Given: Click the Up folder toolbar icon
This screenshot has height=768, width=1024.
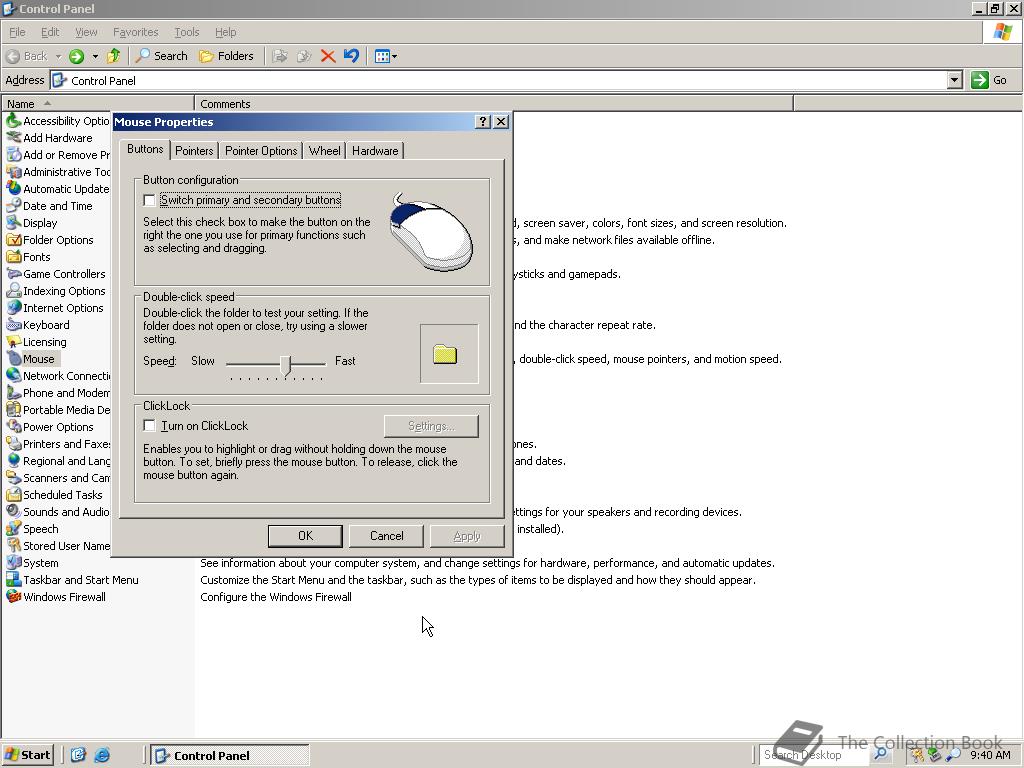Looking at the screenshot, I should coord(114,56).
